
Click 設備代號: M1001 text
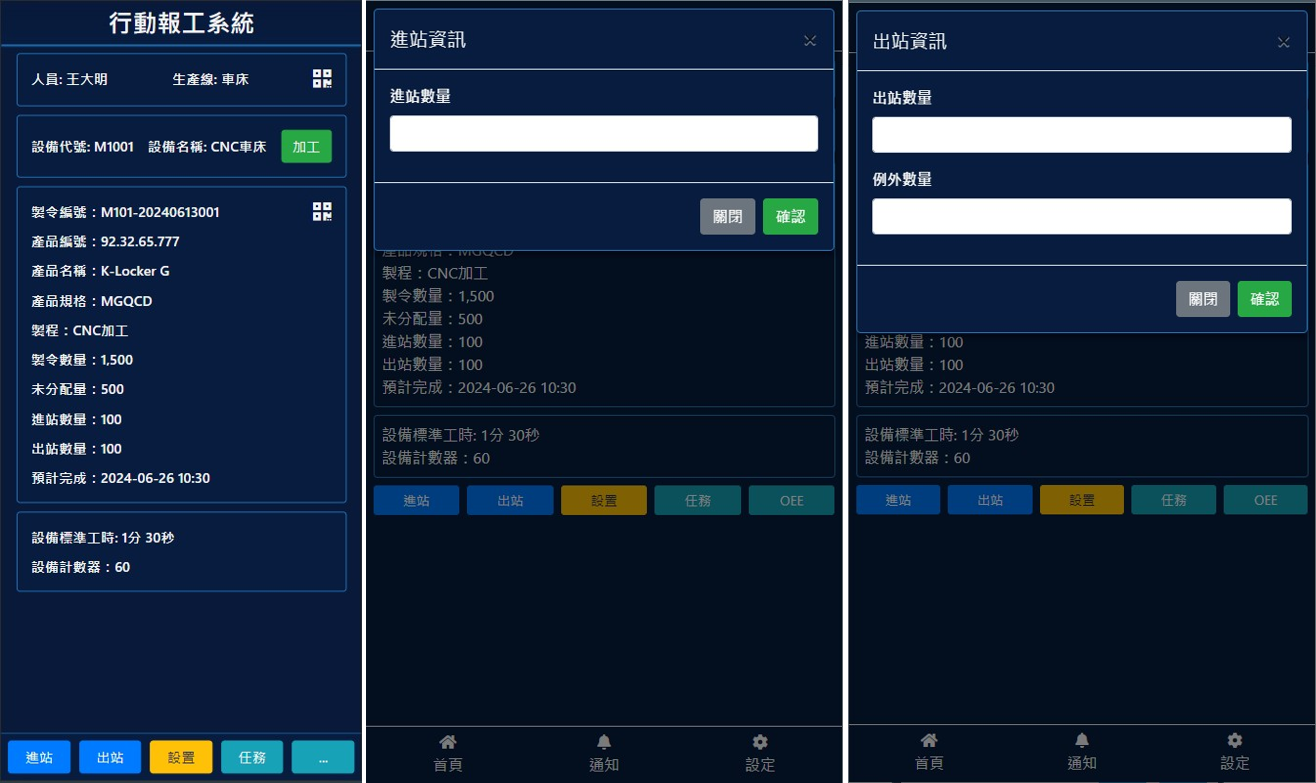coord(83,147)
